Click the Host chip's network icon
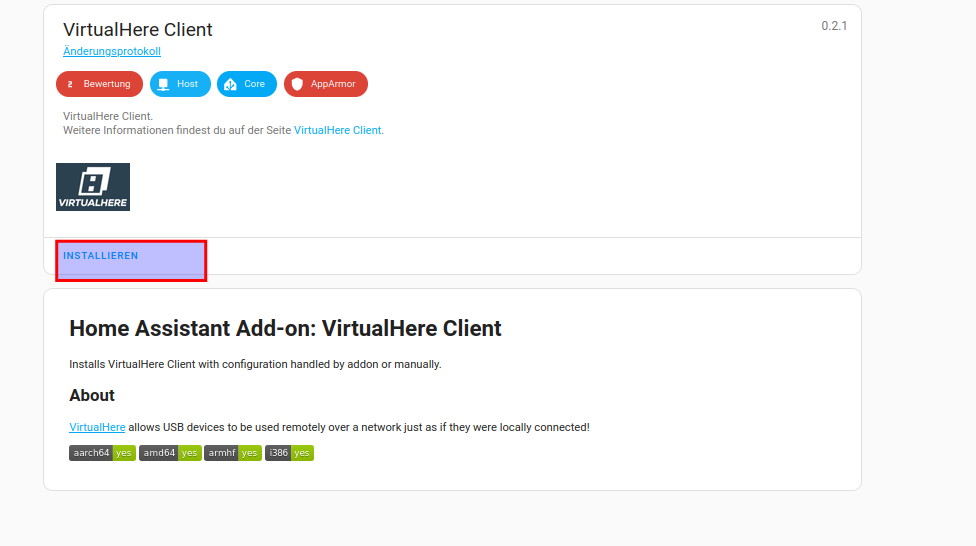 (163, 85)
